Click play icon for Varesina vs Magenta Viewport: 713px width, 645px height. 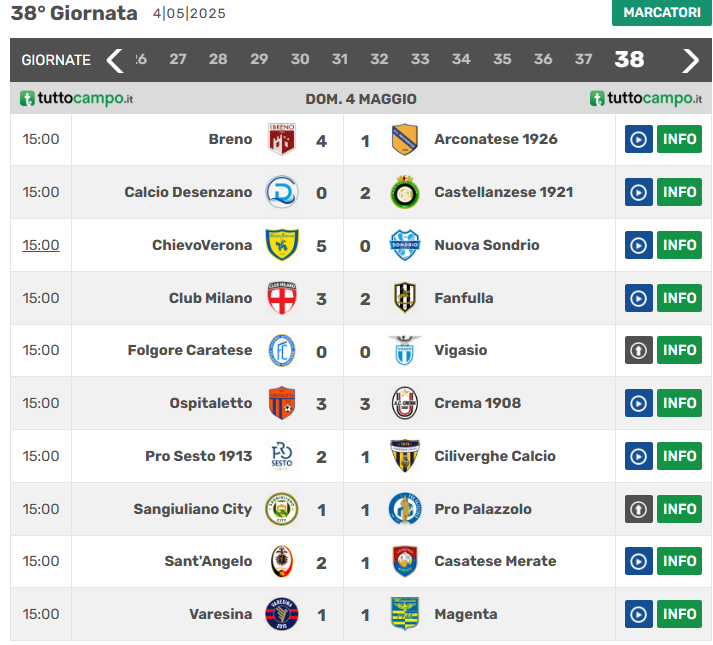(x=639, y=614)
